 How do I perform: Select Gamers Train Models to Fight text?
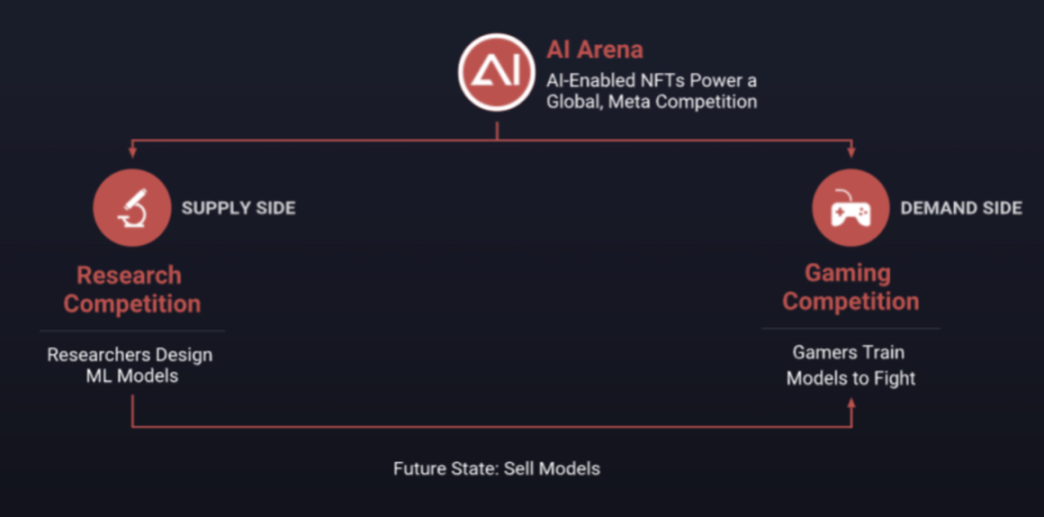(850, 365)
